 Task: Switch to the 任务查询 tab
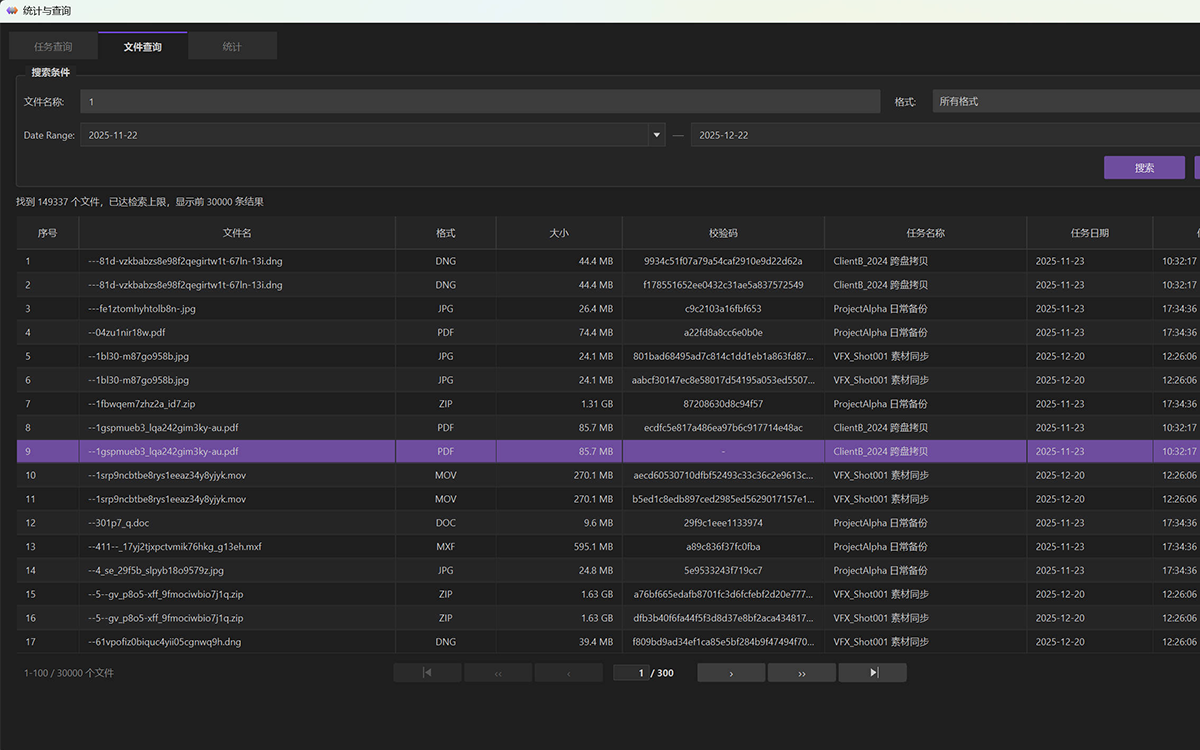click(x=53, y=46)
